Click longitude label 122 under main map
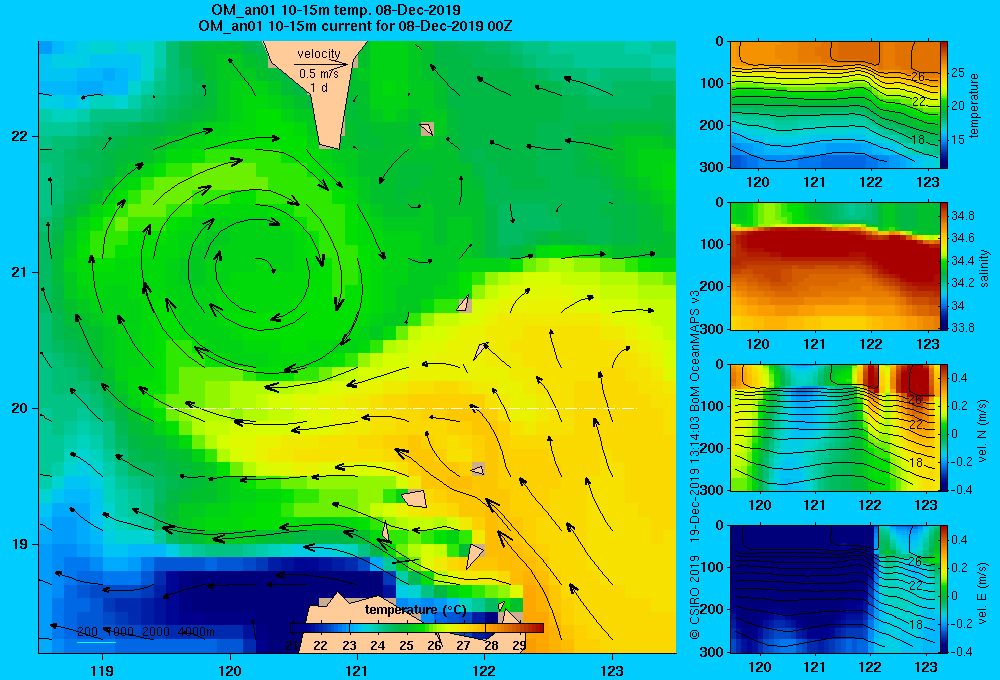Image resolution: width=1000 pixels, height=680 pixels. click(x=485, y=670)
